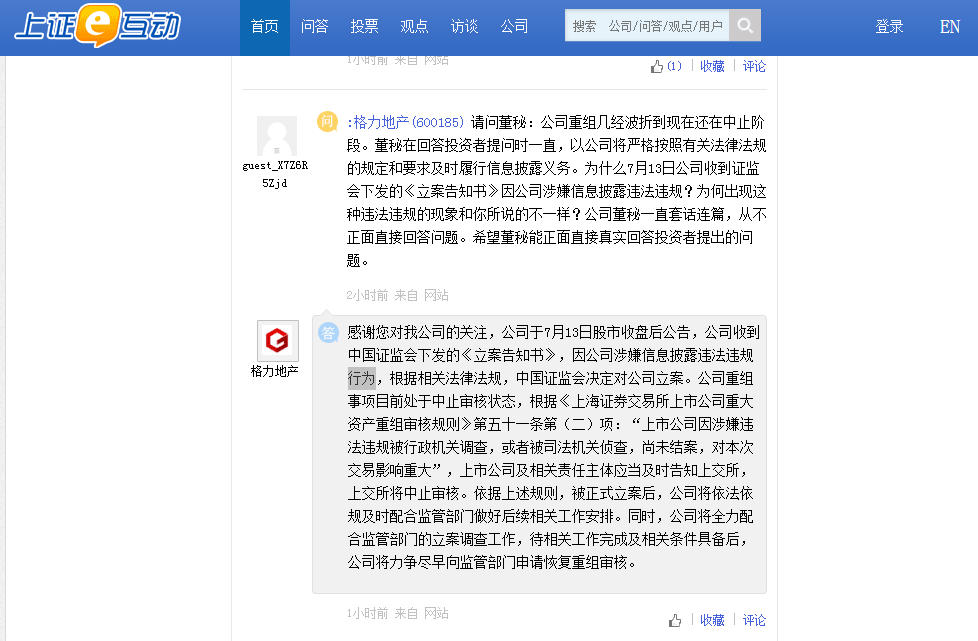Click the 2小时前 来自 网站 timestamp
The height and width of the screenshot is (641, 978).
pyautogui.click(x=397, y=295)
